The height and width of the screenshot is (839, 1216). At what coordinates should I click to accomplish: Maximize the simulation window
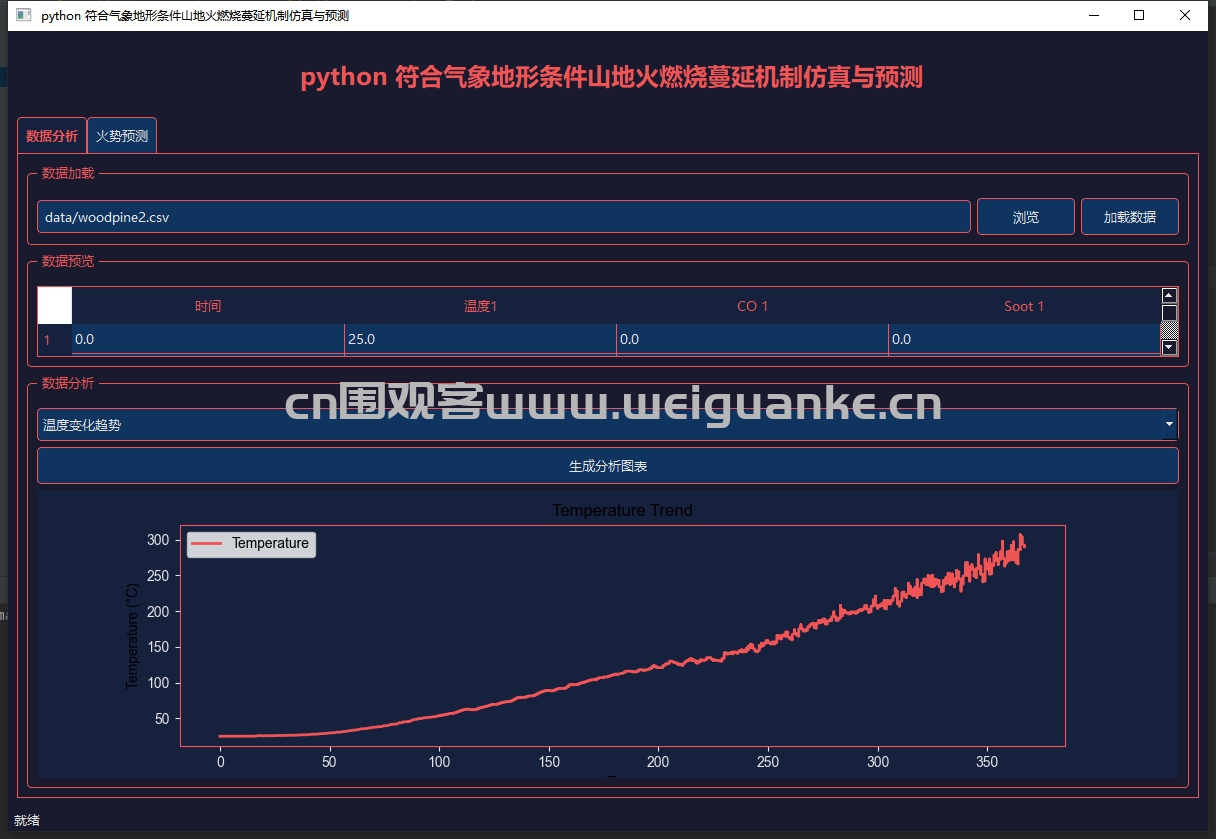[x=1139, y=16]
